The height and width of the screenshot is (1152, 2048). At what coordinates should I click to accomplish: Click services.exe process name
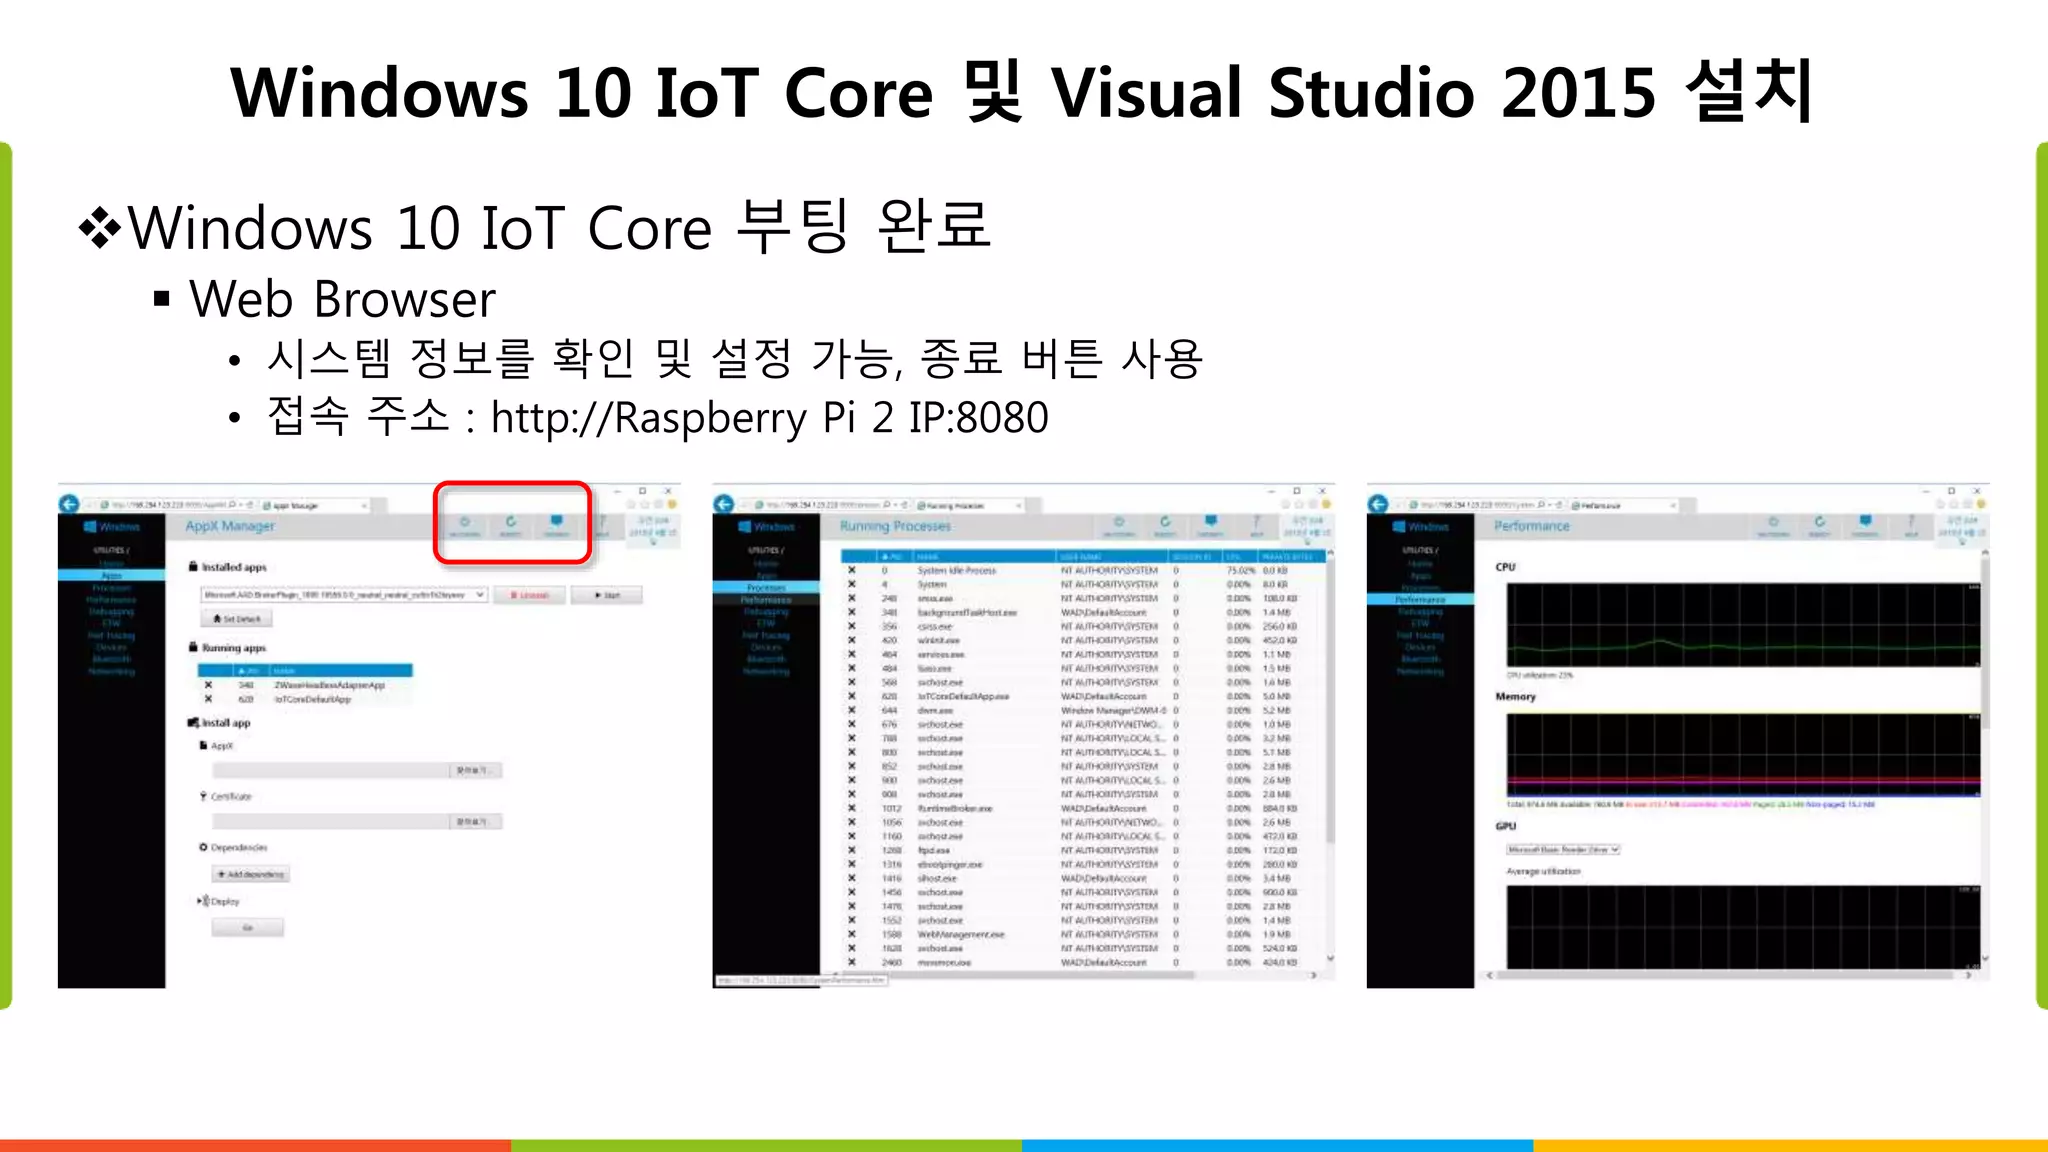pos(941,654)
